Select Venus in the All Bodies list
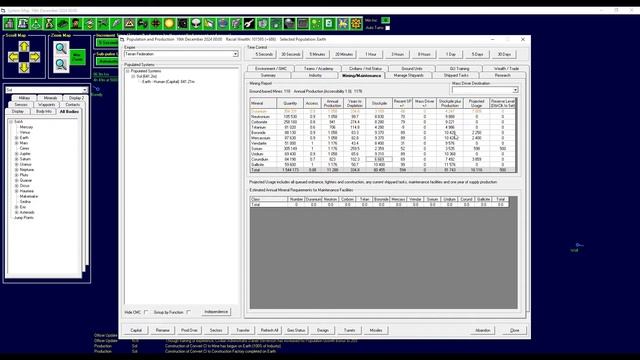The height and width of the screenshot is (360, 640). 24,133
